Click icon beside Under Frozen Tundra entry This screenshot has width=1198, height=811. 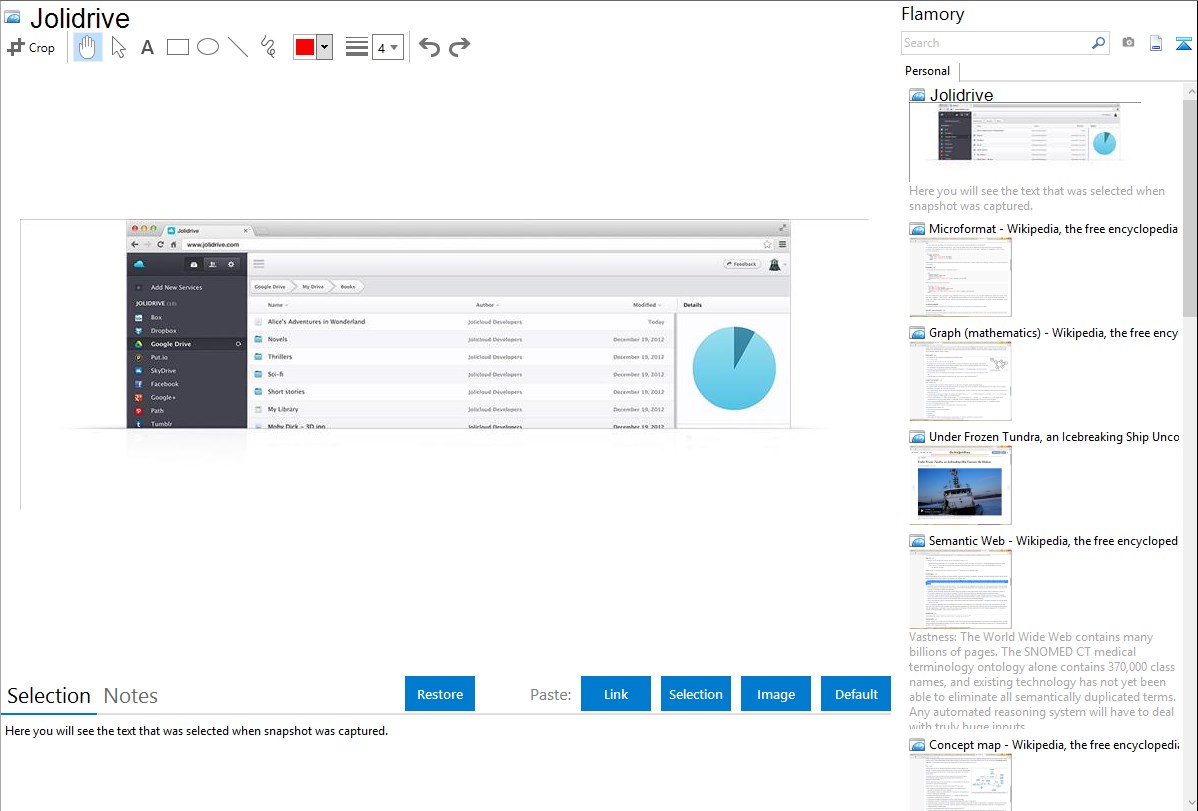(917, 436)
